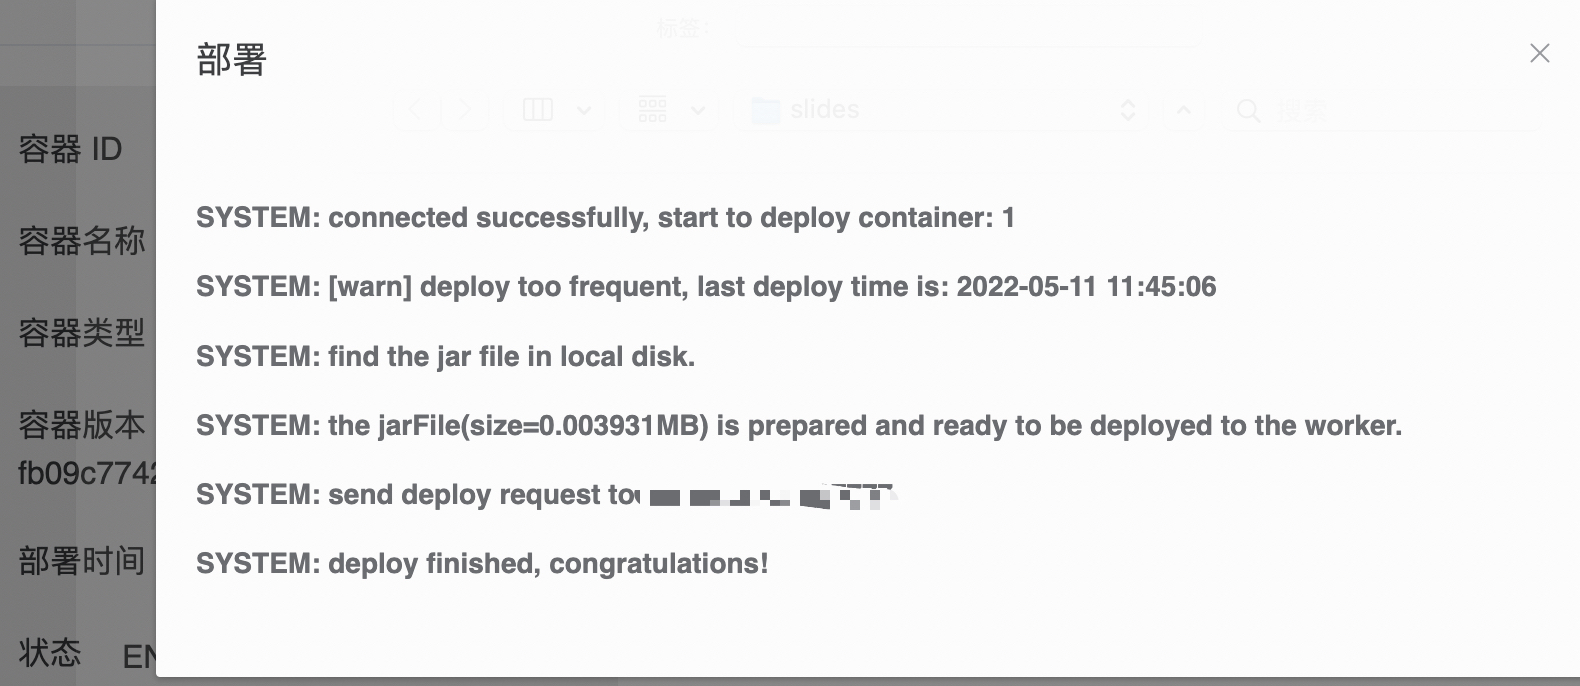Click the 状态 status label

click(x=50, y=653)
